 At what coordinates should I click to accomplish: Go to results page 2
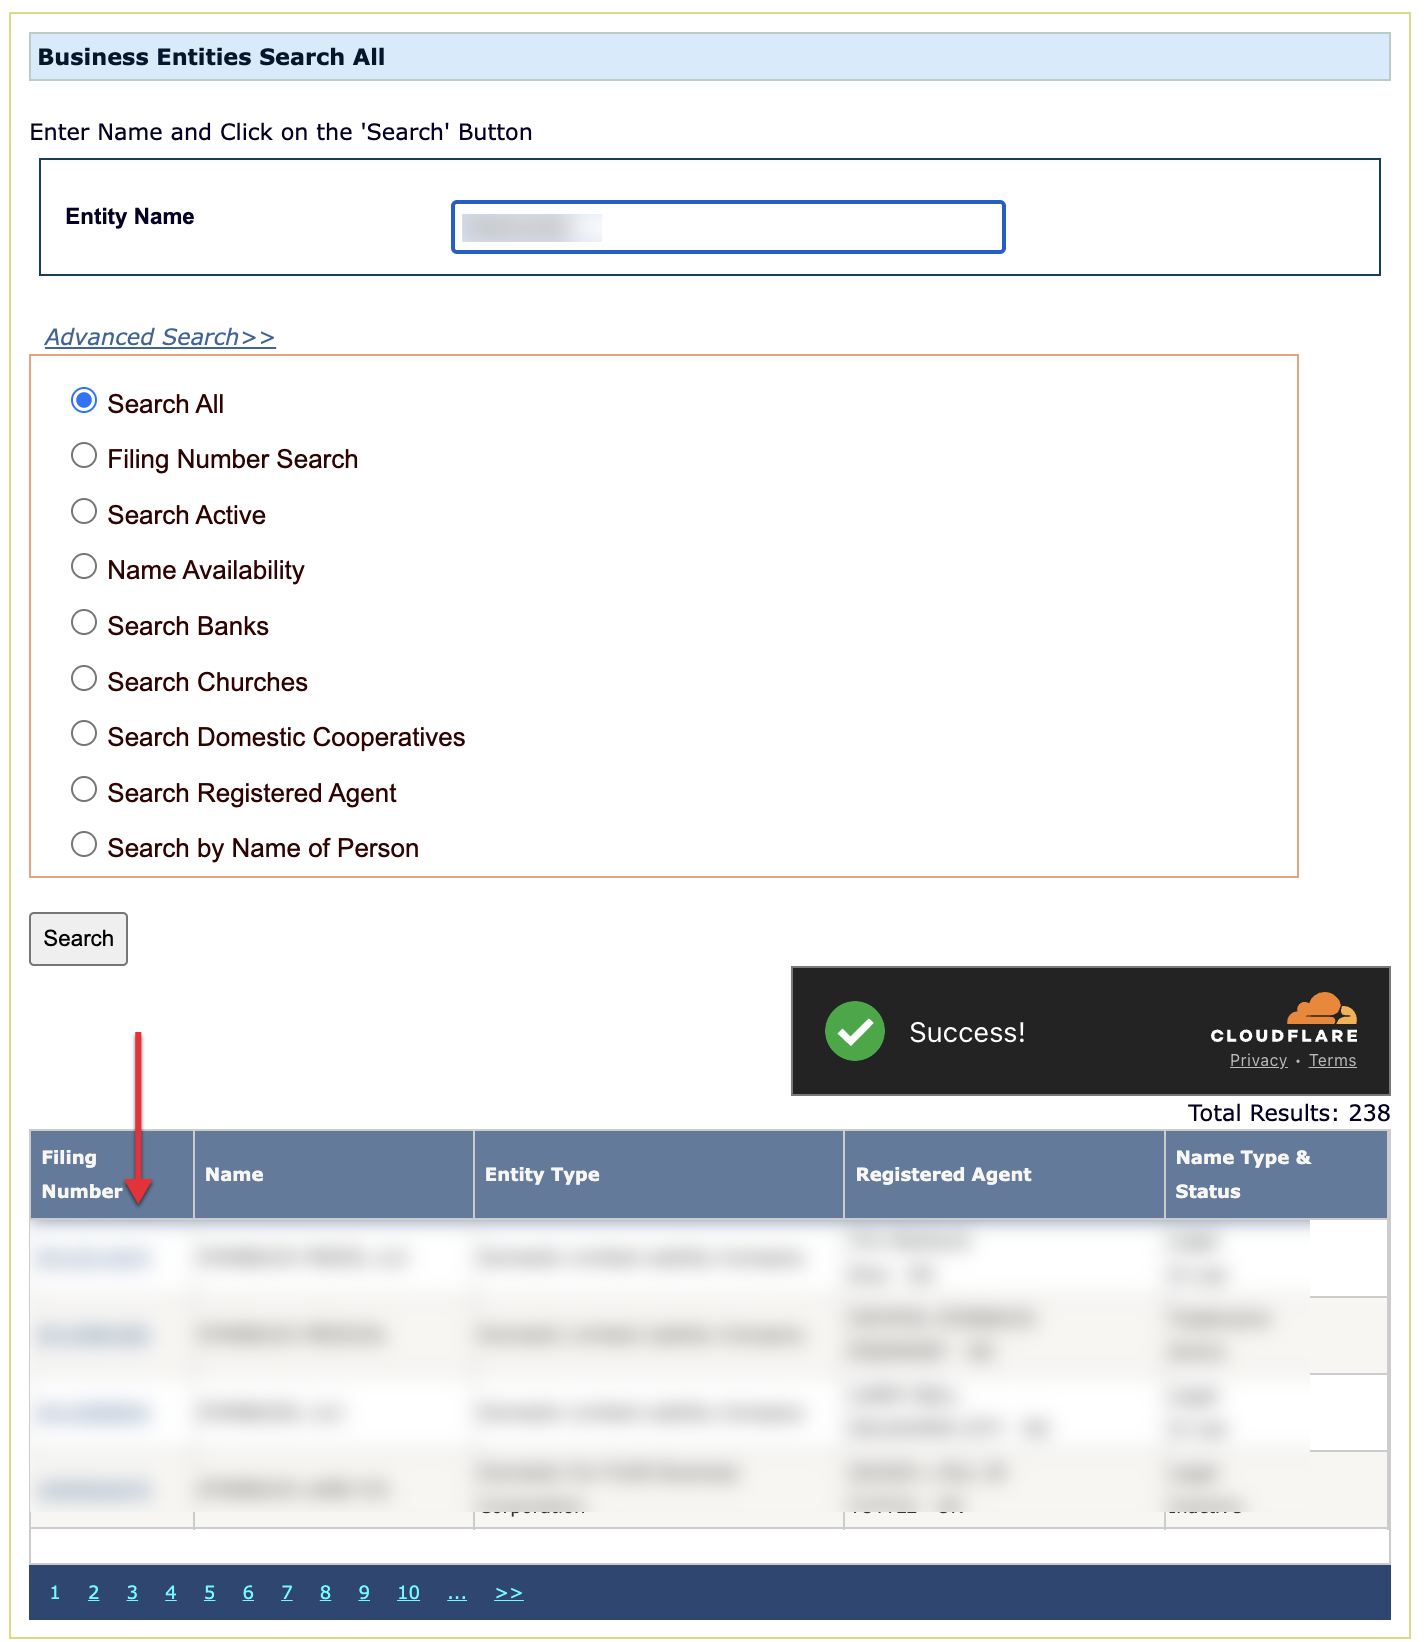(93, 1592)
